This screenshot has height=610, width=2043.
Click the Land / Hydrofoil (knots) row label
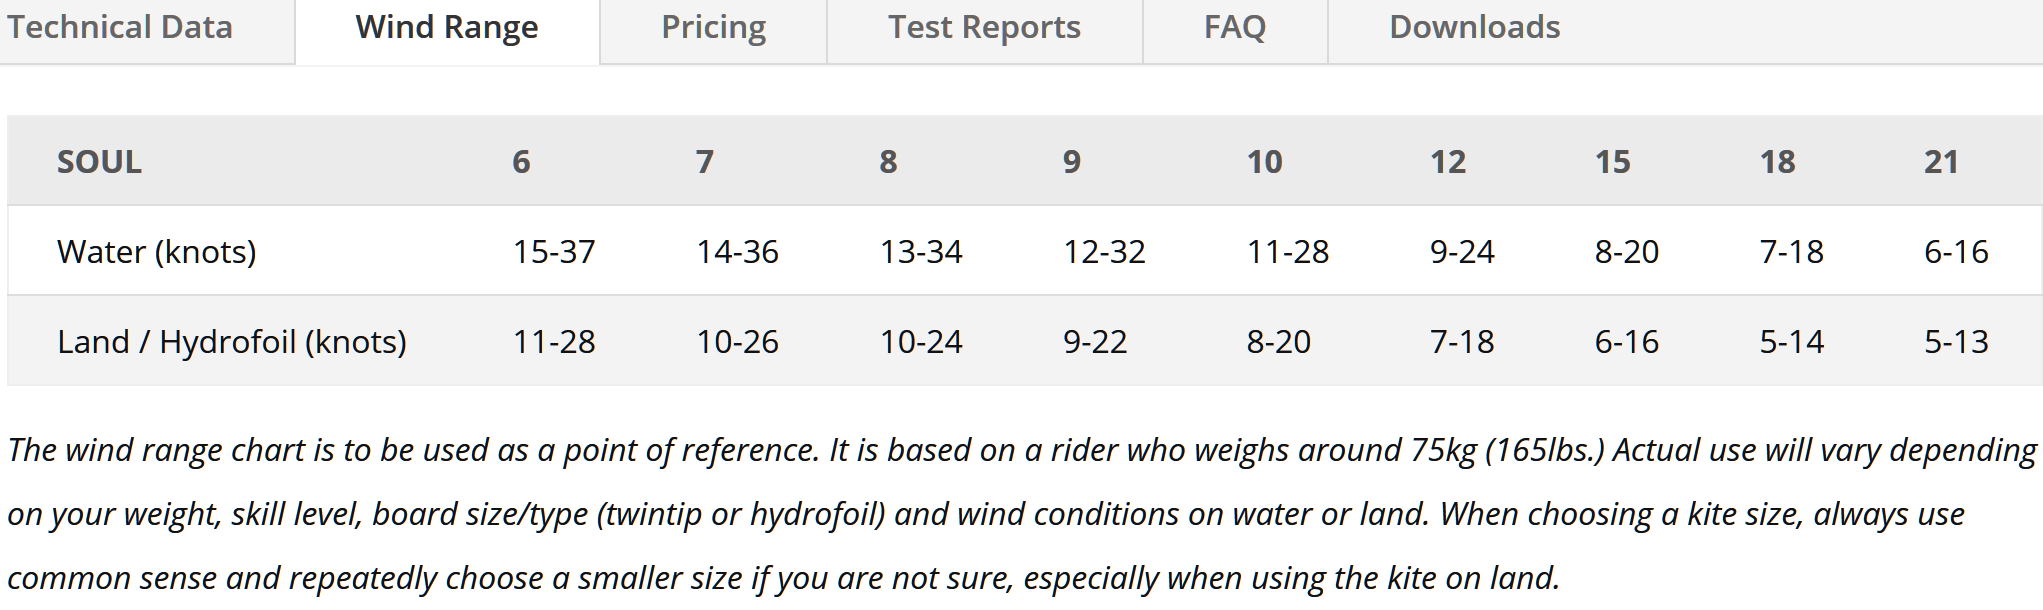[x=232, y=341]
